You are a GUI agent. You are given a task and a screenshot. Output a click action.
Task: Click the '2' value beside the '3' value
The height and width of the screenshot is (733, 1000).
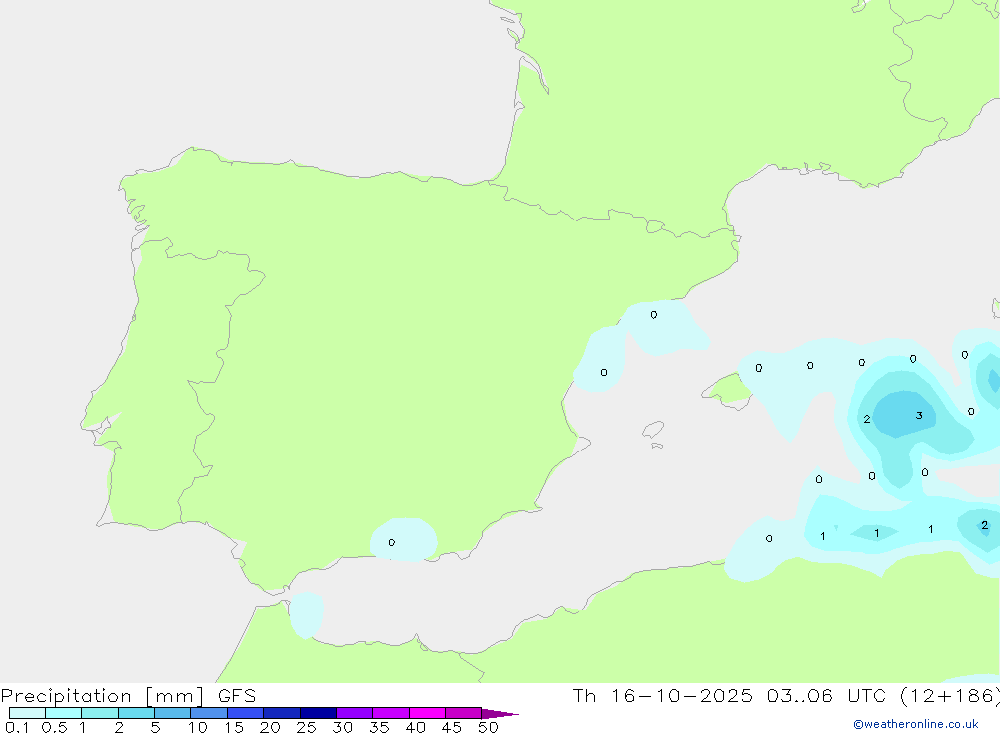(867, 419)
